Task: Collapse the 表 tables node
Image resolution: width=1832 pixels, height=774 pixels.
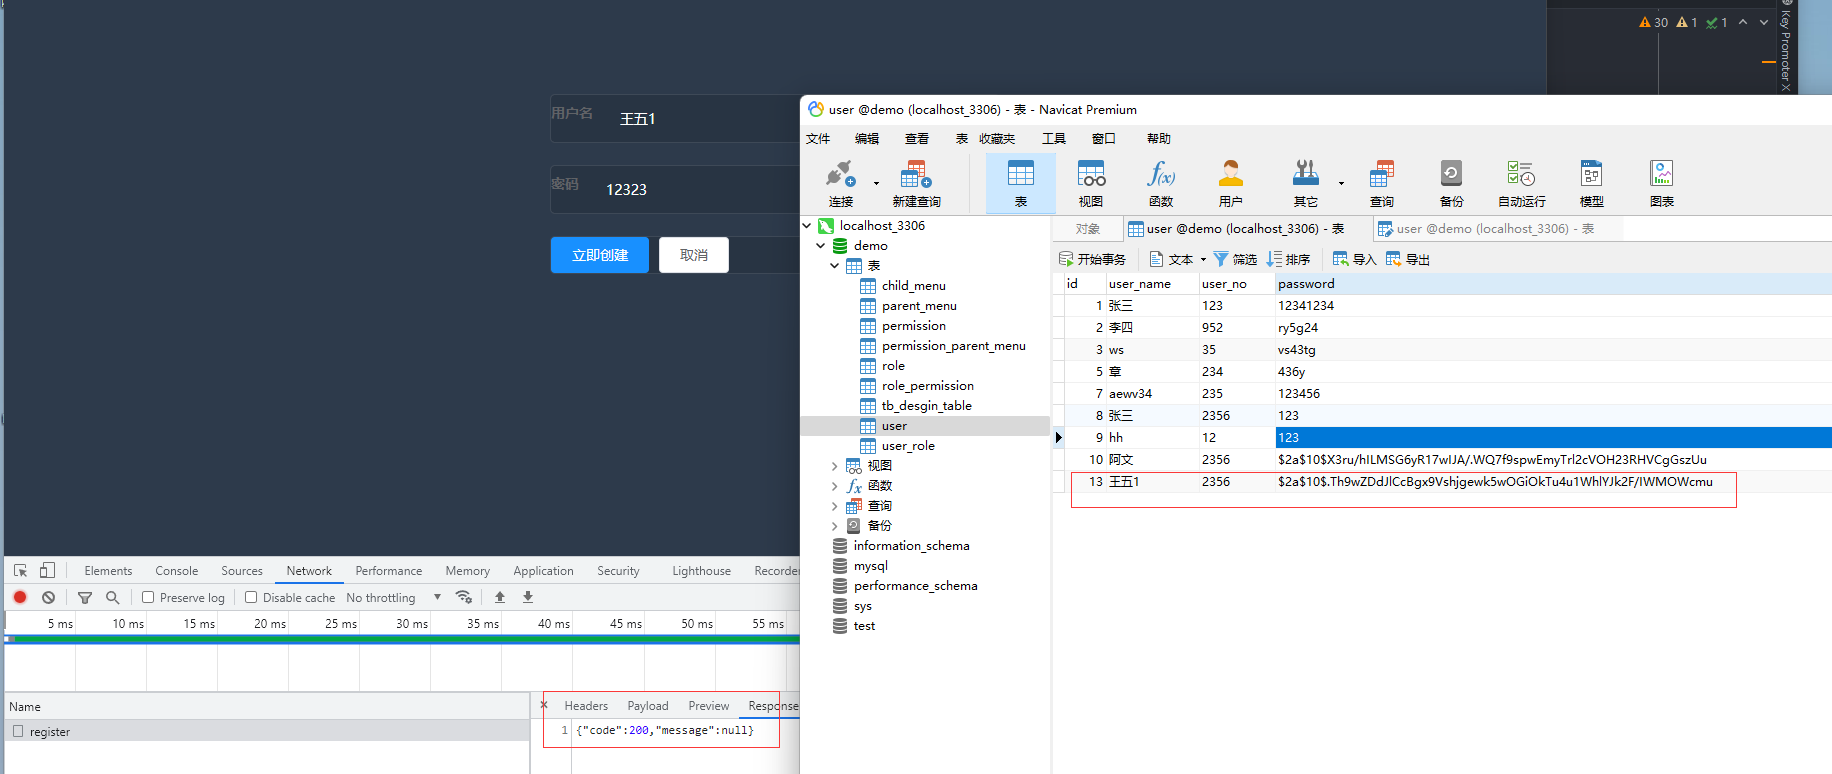Action: coord(835,266)
